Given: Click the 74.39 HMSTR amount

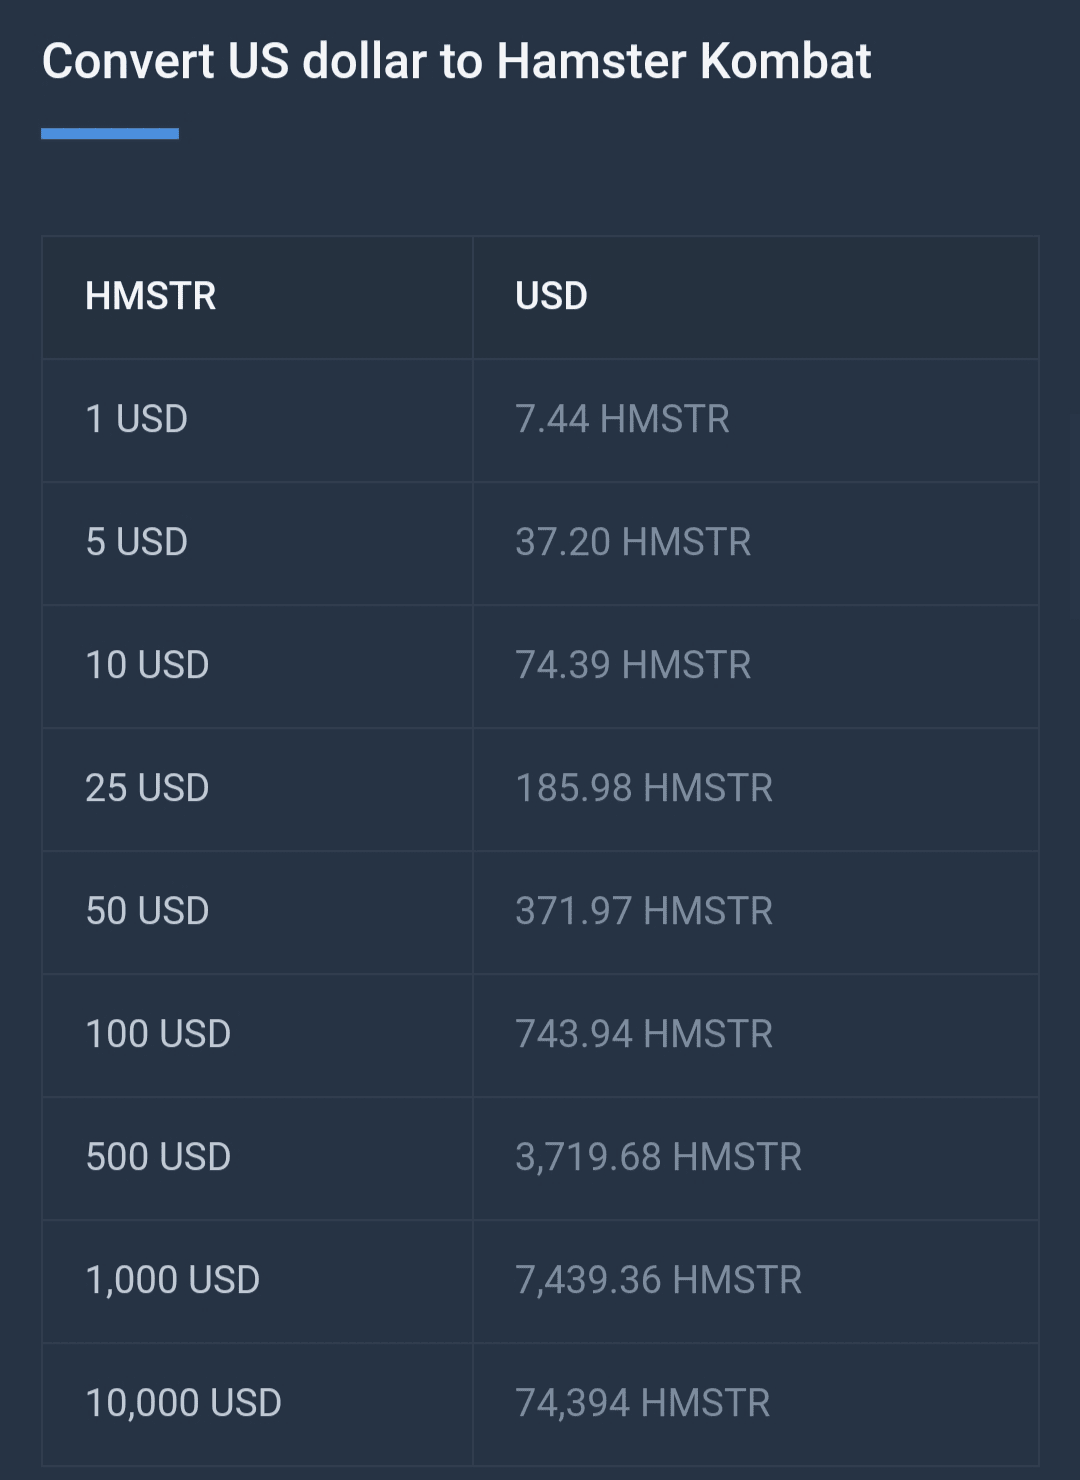Looking at the screenshot, I should pyautogui.click(x=633, y=665).
